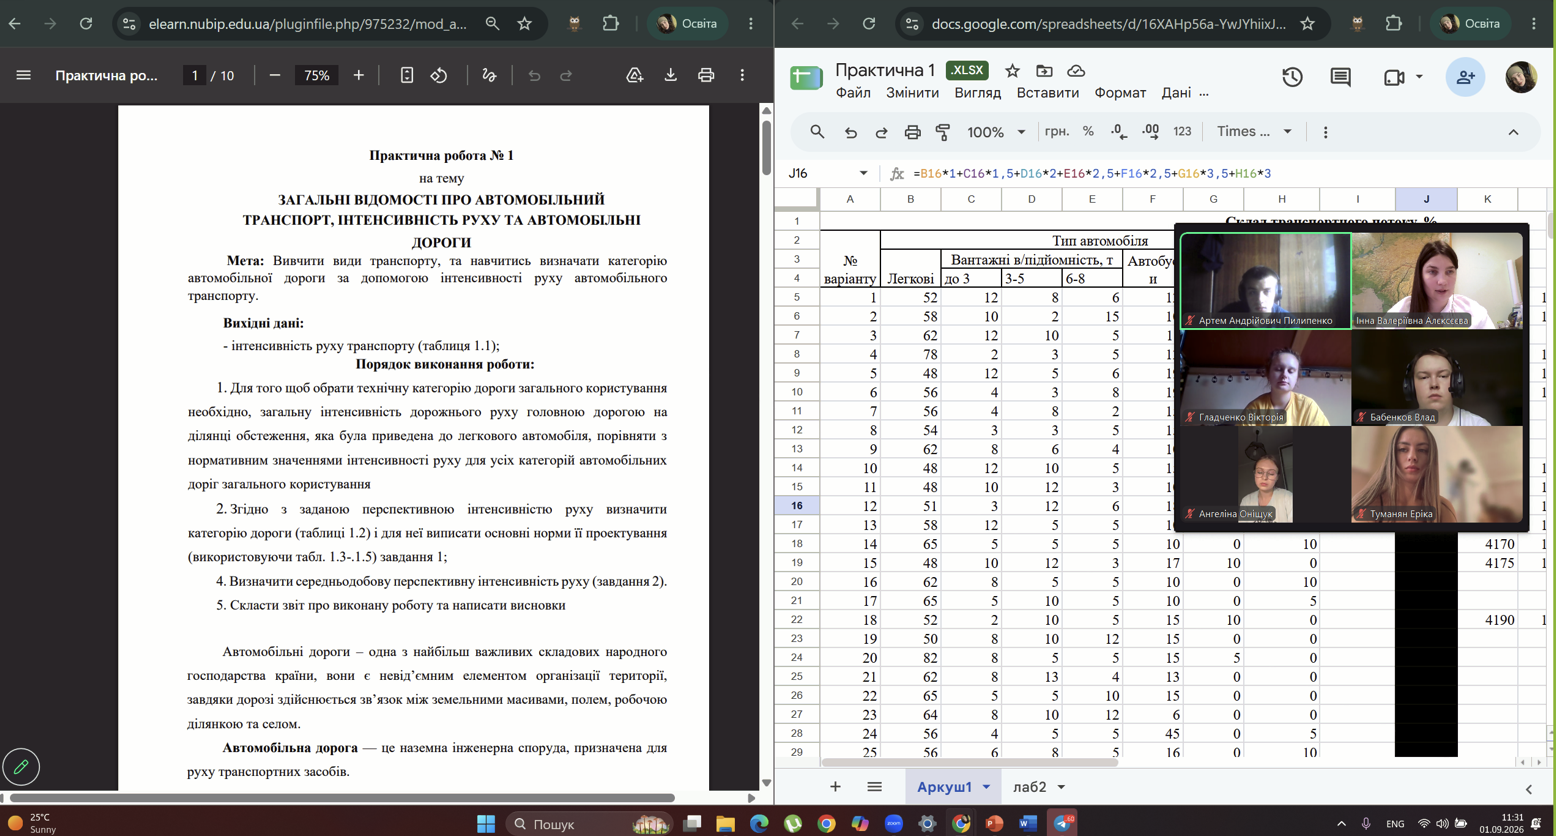
Task: Star the Практична 1 spreadsheet
Action: [1012, 70]
